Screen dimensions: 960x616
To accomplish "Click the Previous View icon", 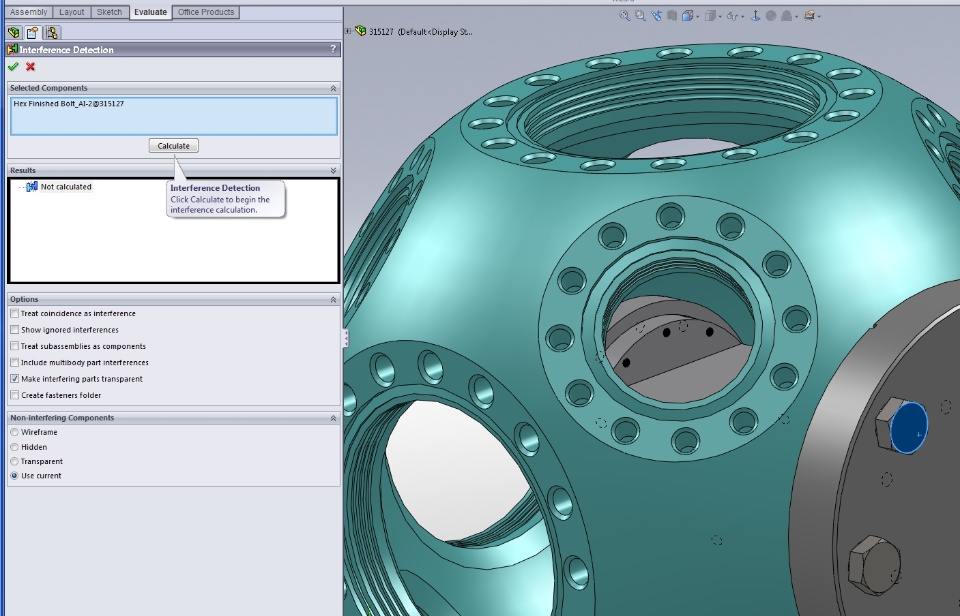I will pos(656,16).
